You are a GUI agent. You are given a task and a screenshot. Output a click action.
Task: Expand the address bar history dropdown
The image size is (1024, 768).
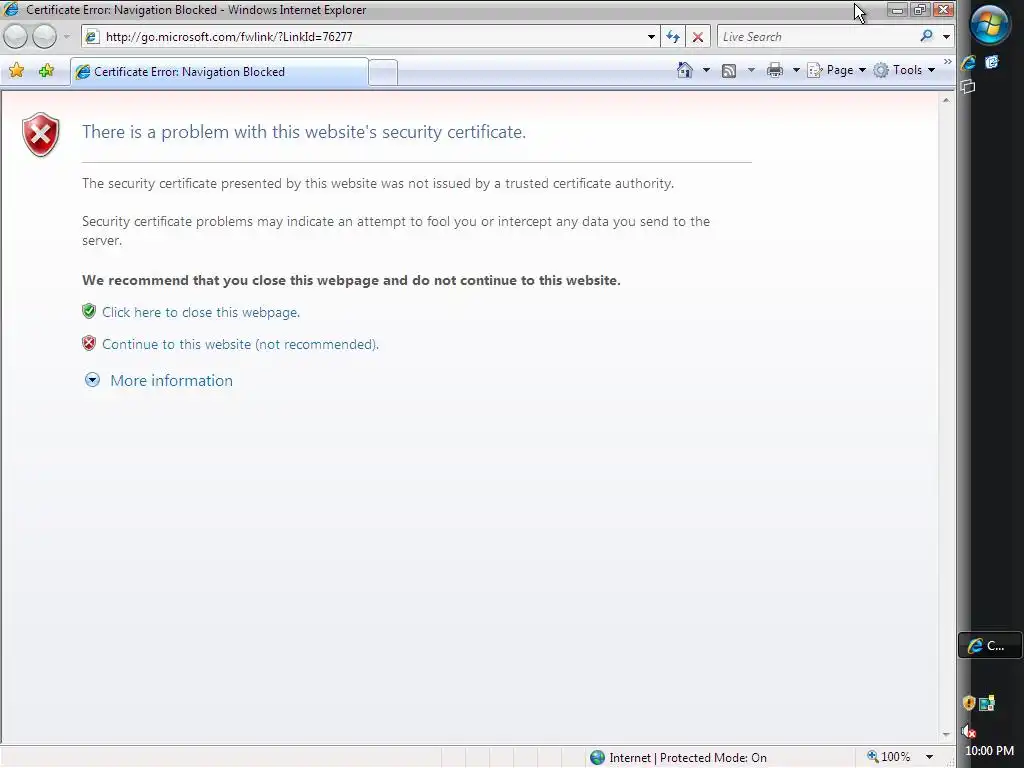point(651,37)
